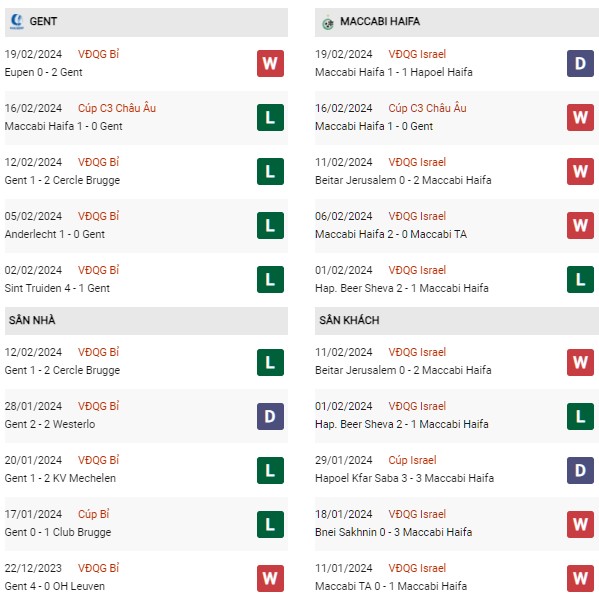Open the Cúp Israel competition link
The width and height of the screenshot is (599, 599).
(x=412, y=460)
